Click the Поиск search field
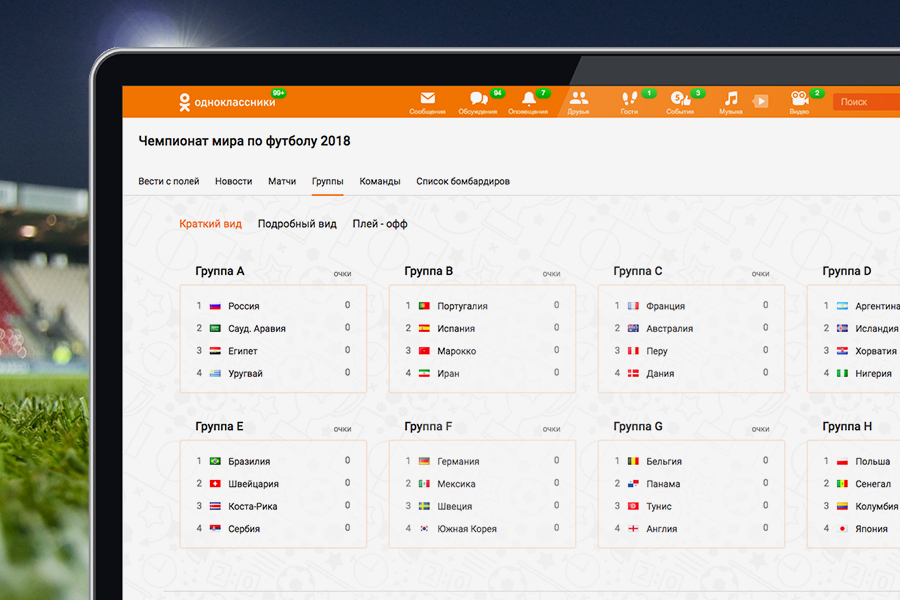Viewport: 900px width, 600px height. pyautogui.click(x=865, y=102)
